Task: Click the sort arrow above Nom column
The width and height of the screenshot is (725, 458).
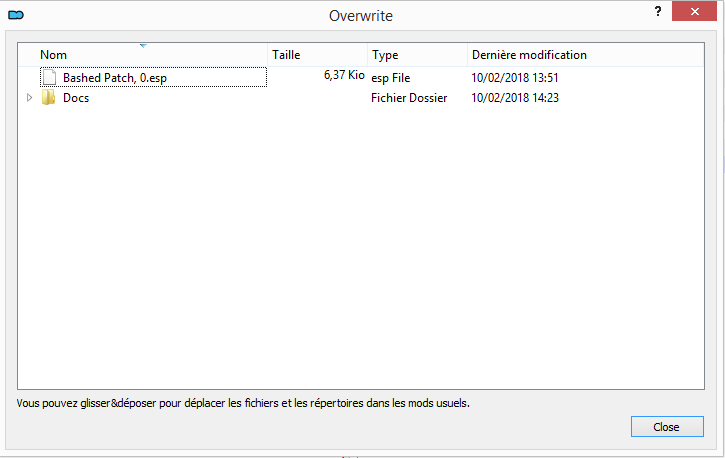Action: [x=143, y=45]
